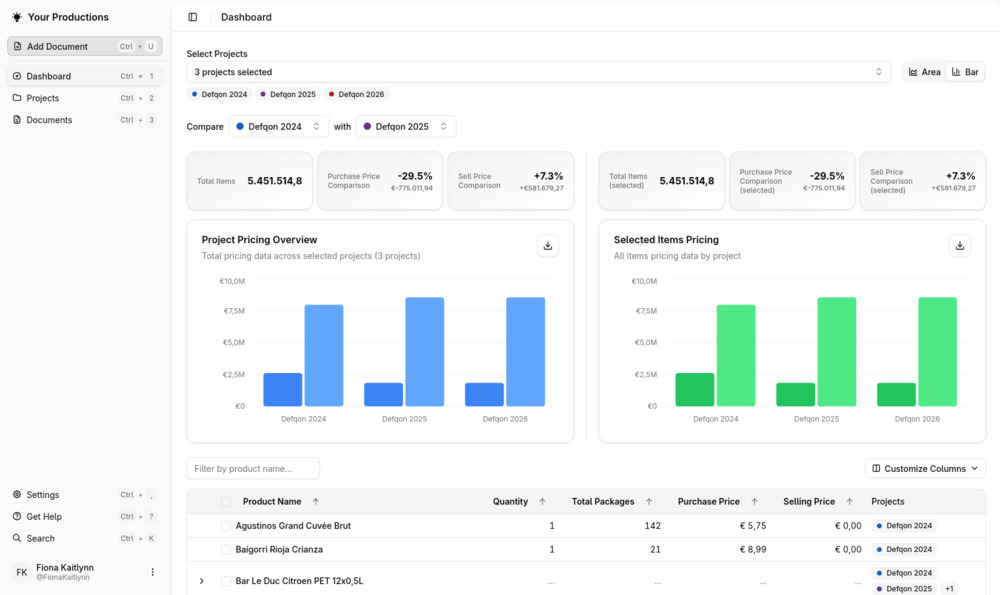Screen dimensions: 1000x595
Task: Open Projects in the sidebar
Action: pos(43,98)
